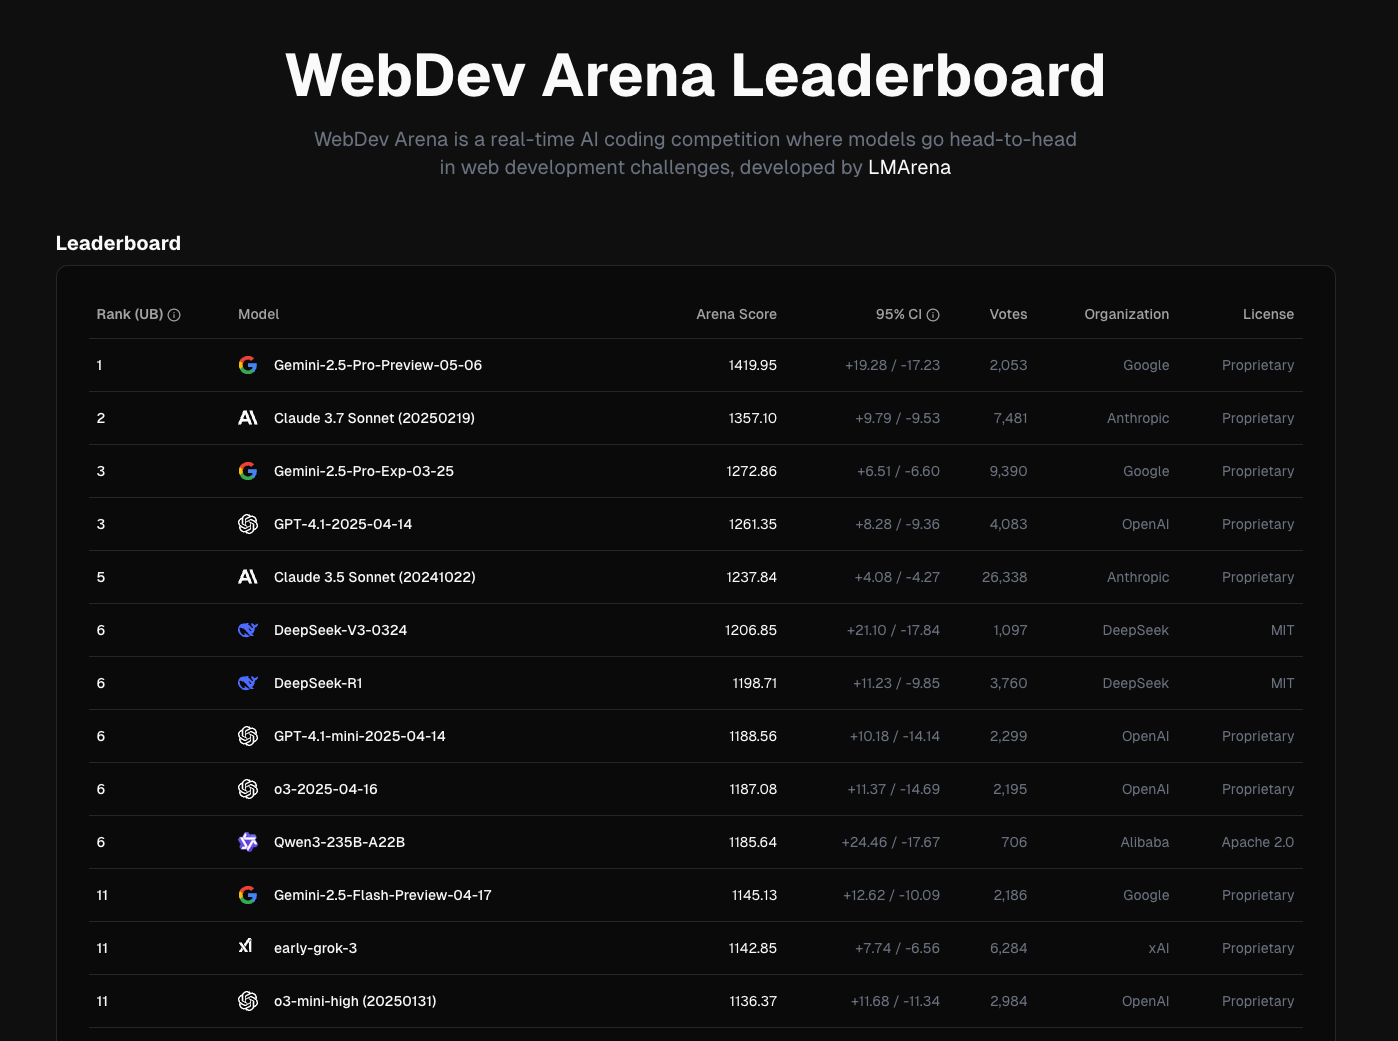Viewport: 1398px width, 1041px height.
Task: Click the Google logo beside Gemini-2.5-Pro-Exp-03-25
Action: [248, 471]
